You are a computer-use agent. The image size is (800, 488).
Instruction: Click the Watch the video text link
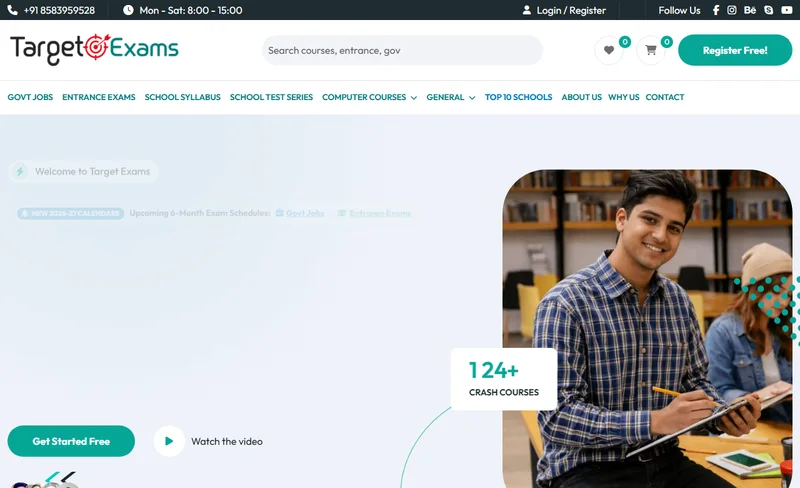227,442
